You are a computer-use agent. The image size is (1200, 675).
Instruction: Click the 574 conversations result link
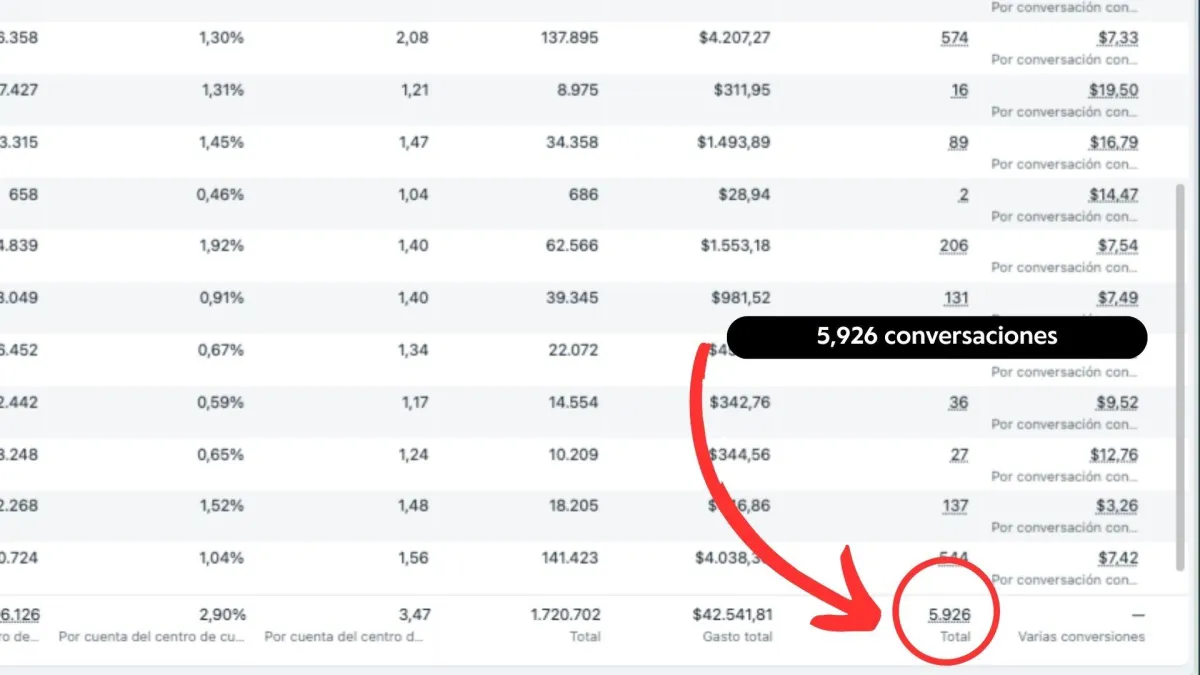coord(955,38)
